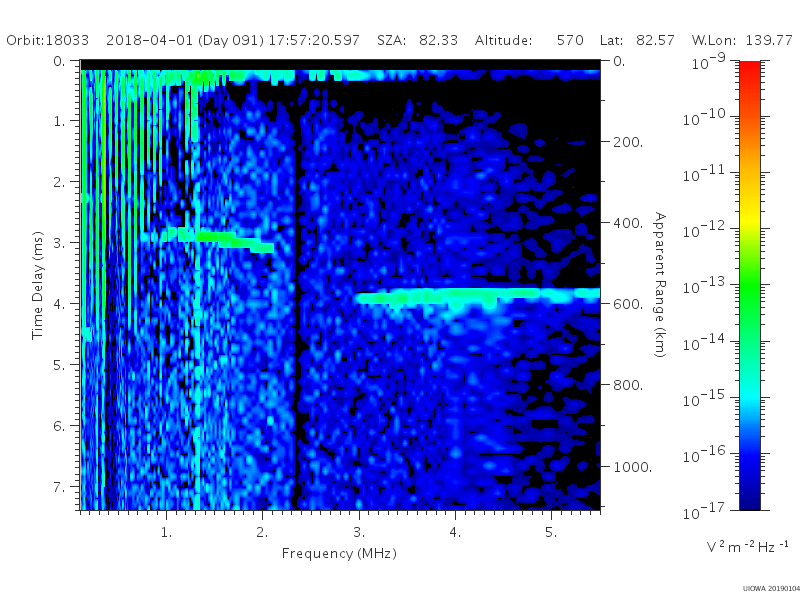The width and height of the screenshot is (800, 600).
Task: Click the 2. frequency axis tick label
Action: click(262, 532)
